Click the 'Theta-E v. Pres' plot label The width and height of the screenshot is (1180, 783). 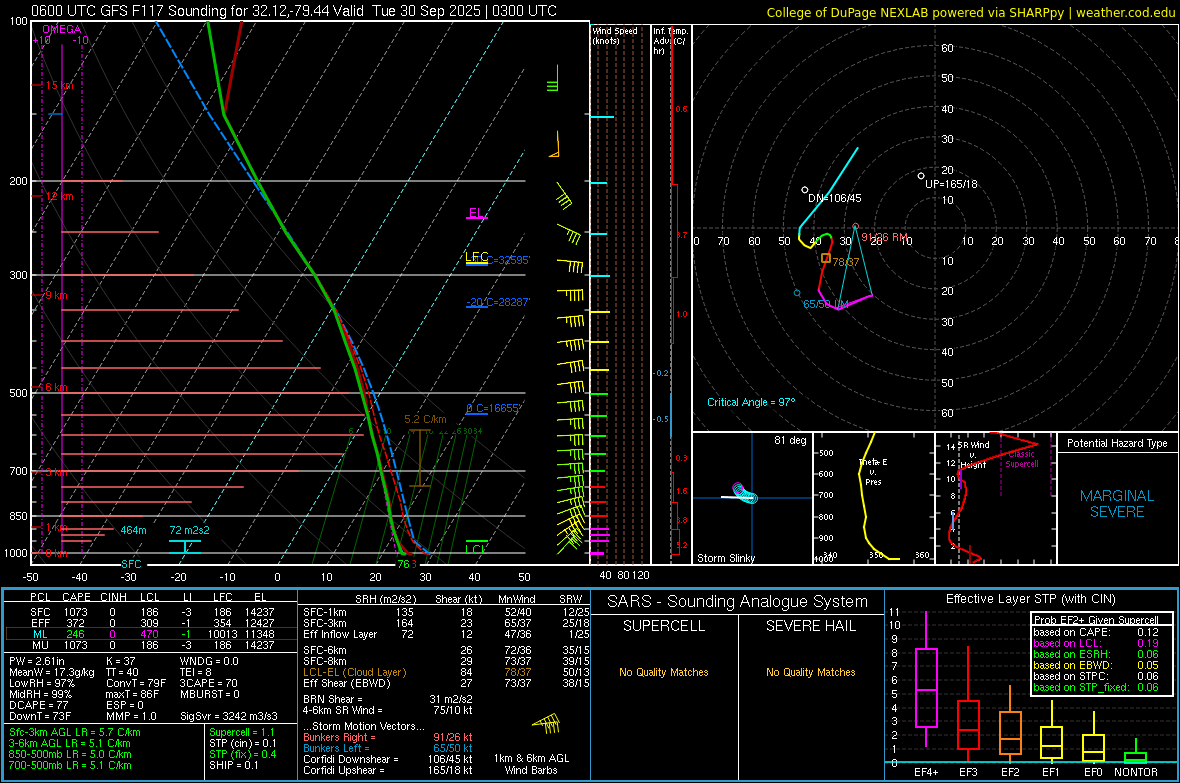873,471
